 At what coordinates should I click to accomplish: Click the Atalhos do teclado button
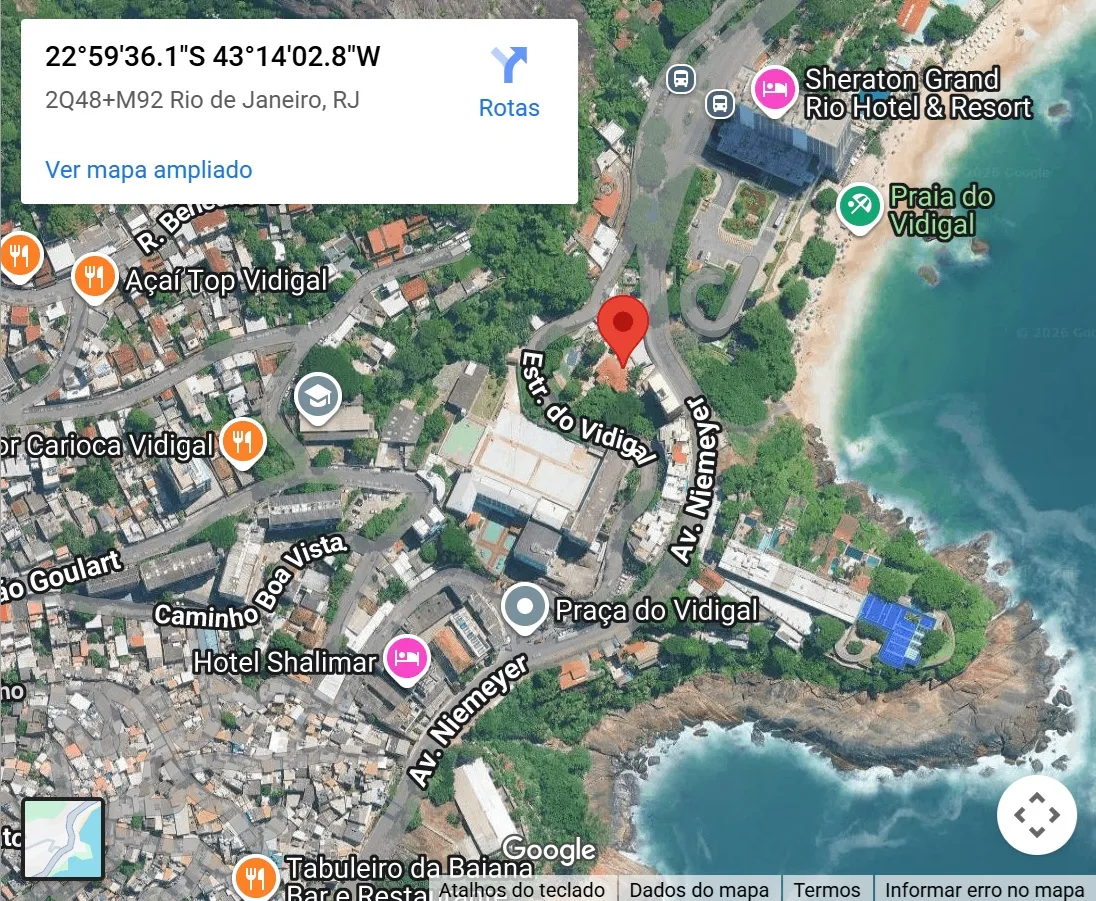tap(521, 890)
